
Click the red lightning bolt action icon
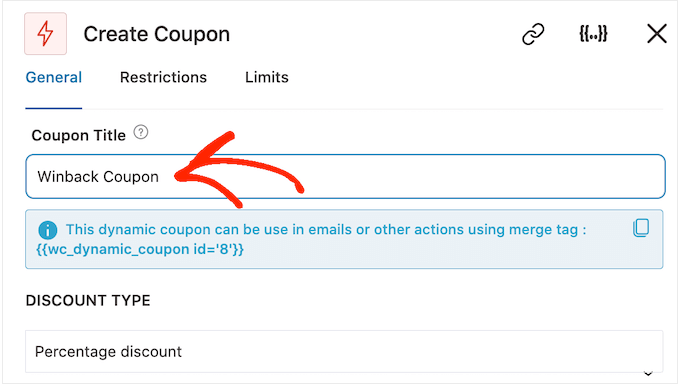click(x=46, y=34)
